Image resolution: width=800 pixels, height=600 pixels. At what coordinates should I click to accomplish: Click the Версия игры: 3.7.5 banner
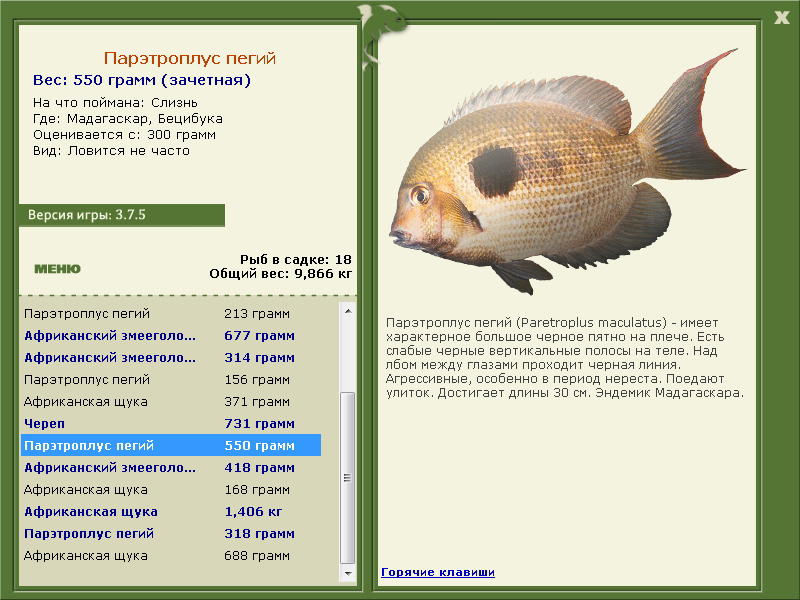tap(121, 215)
